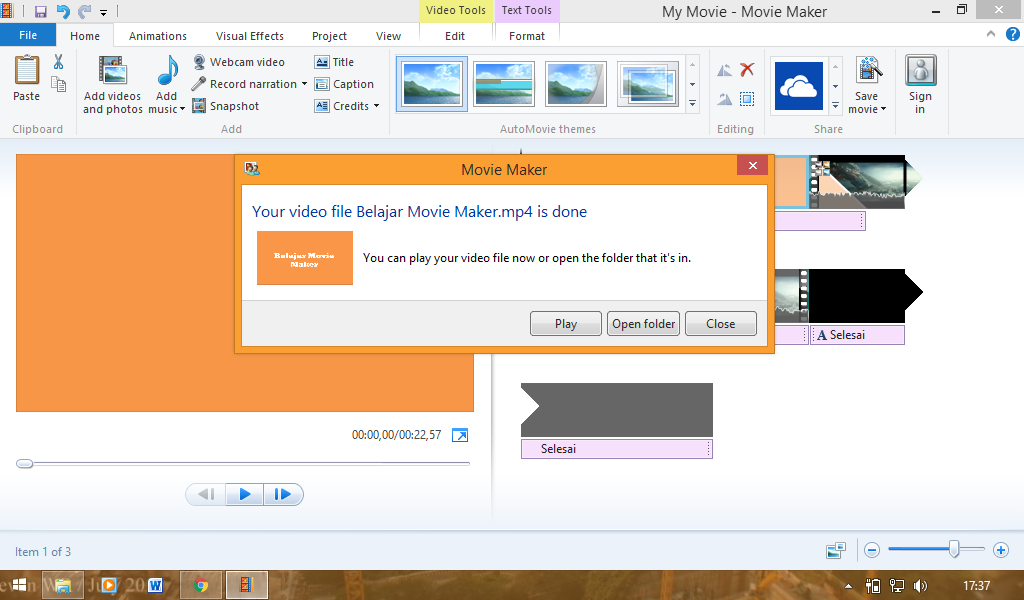Add a Caption to the video
The width and height of the screenshot is (1024, 600).
tap(344, 84)
